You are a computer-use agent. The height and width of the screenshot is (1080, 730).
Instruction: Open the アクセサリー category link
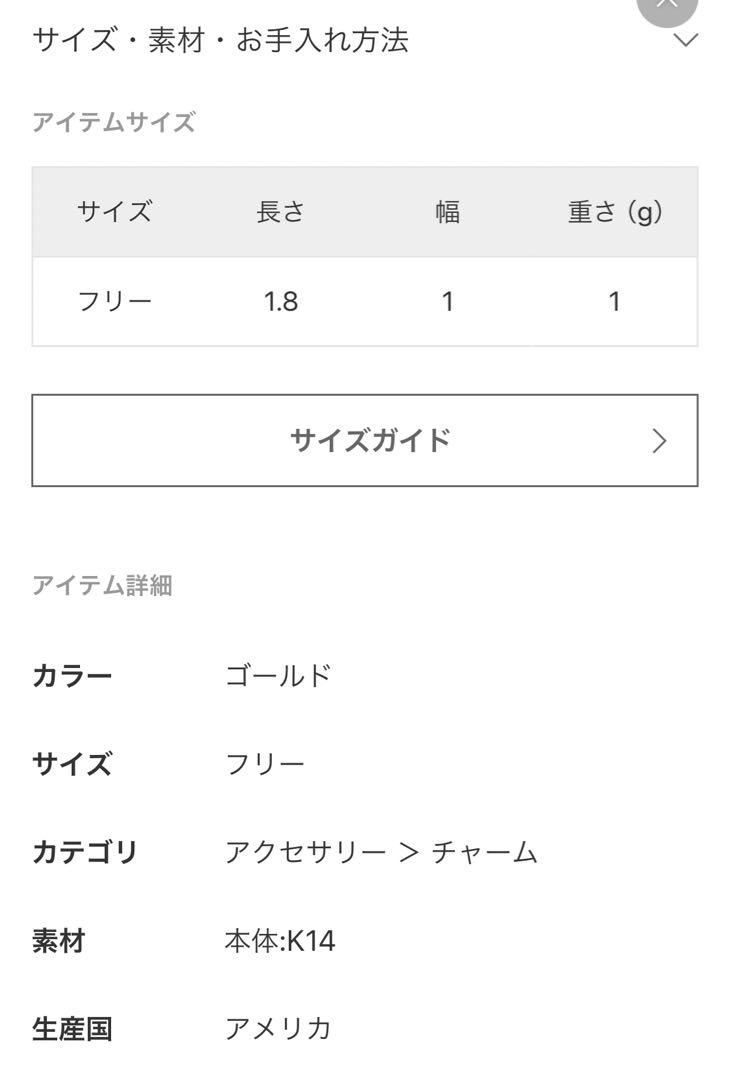[305, 853]
